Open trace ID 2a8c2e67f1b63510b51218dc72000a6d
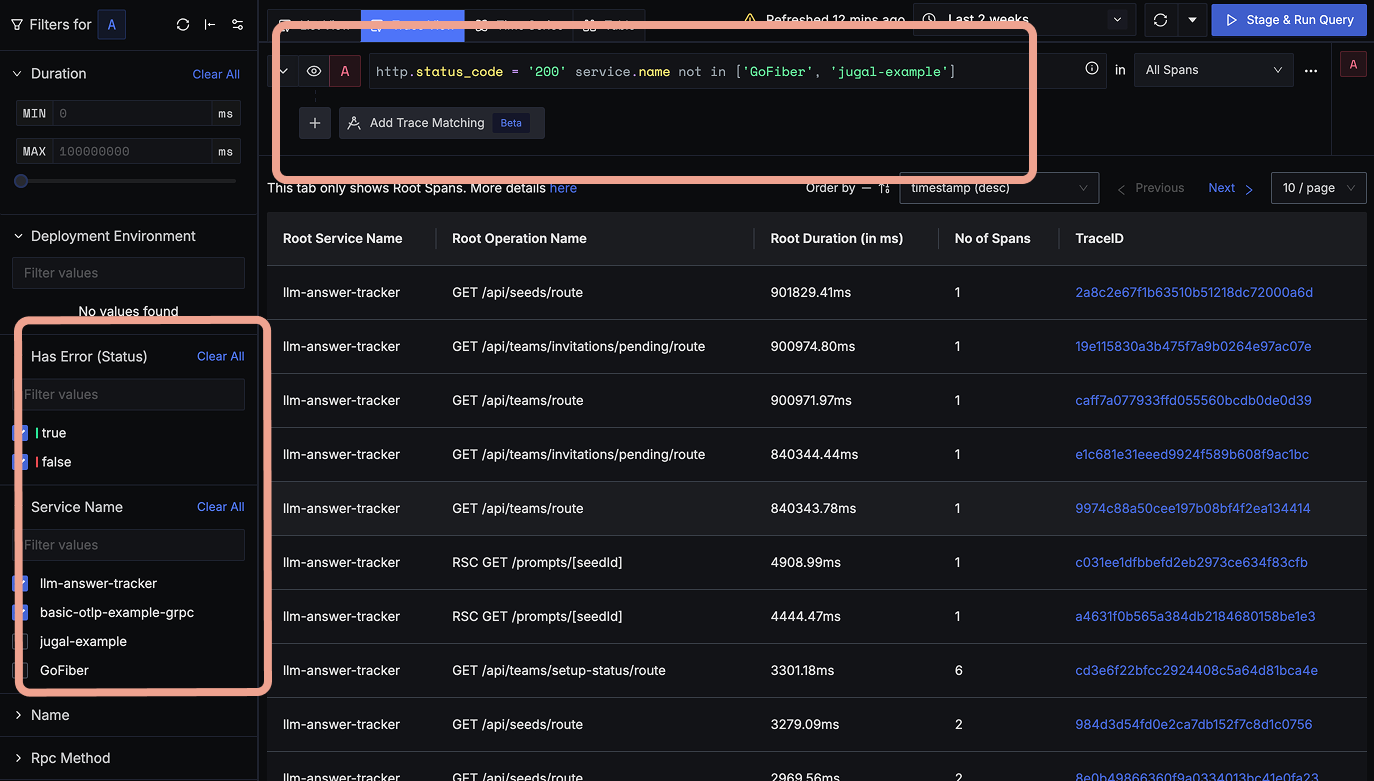The width and height of the screenshot is (1374, 781). click(x=1194, y=293)
